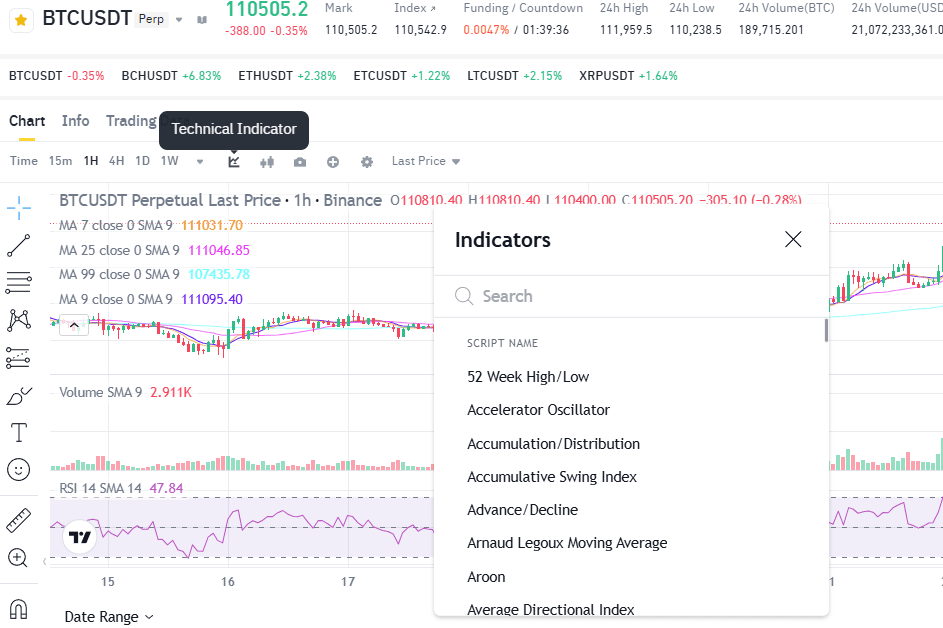Click the ETHUSDT ticker in the strip
The width and height of the screenshot is (943, 628).
pos(287,76)
